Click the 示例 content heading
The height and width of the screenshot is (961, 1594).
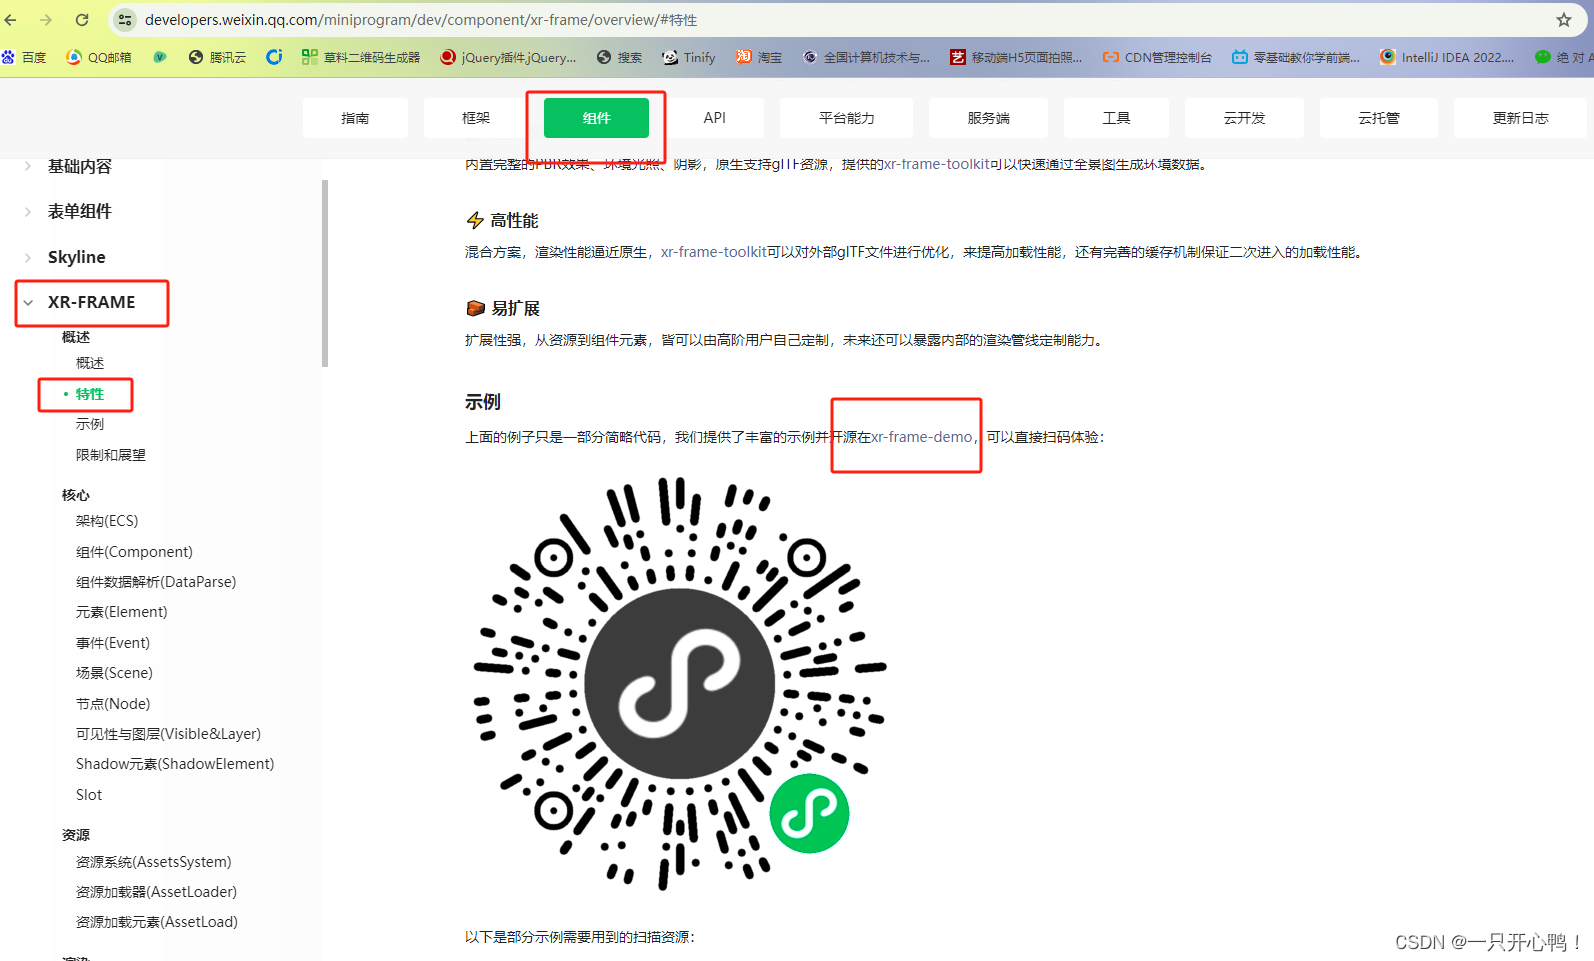483,402
